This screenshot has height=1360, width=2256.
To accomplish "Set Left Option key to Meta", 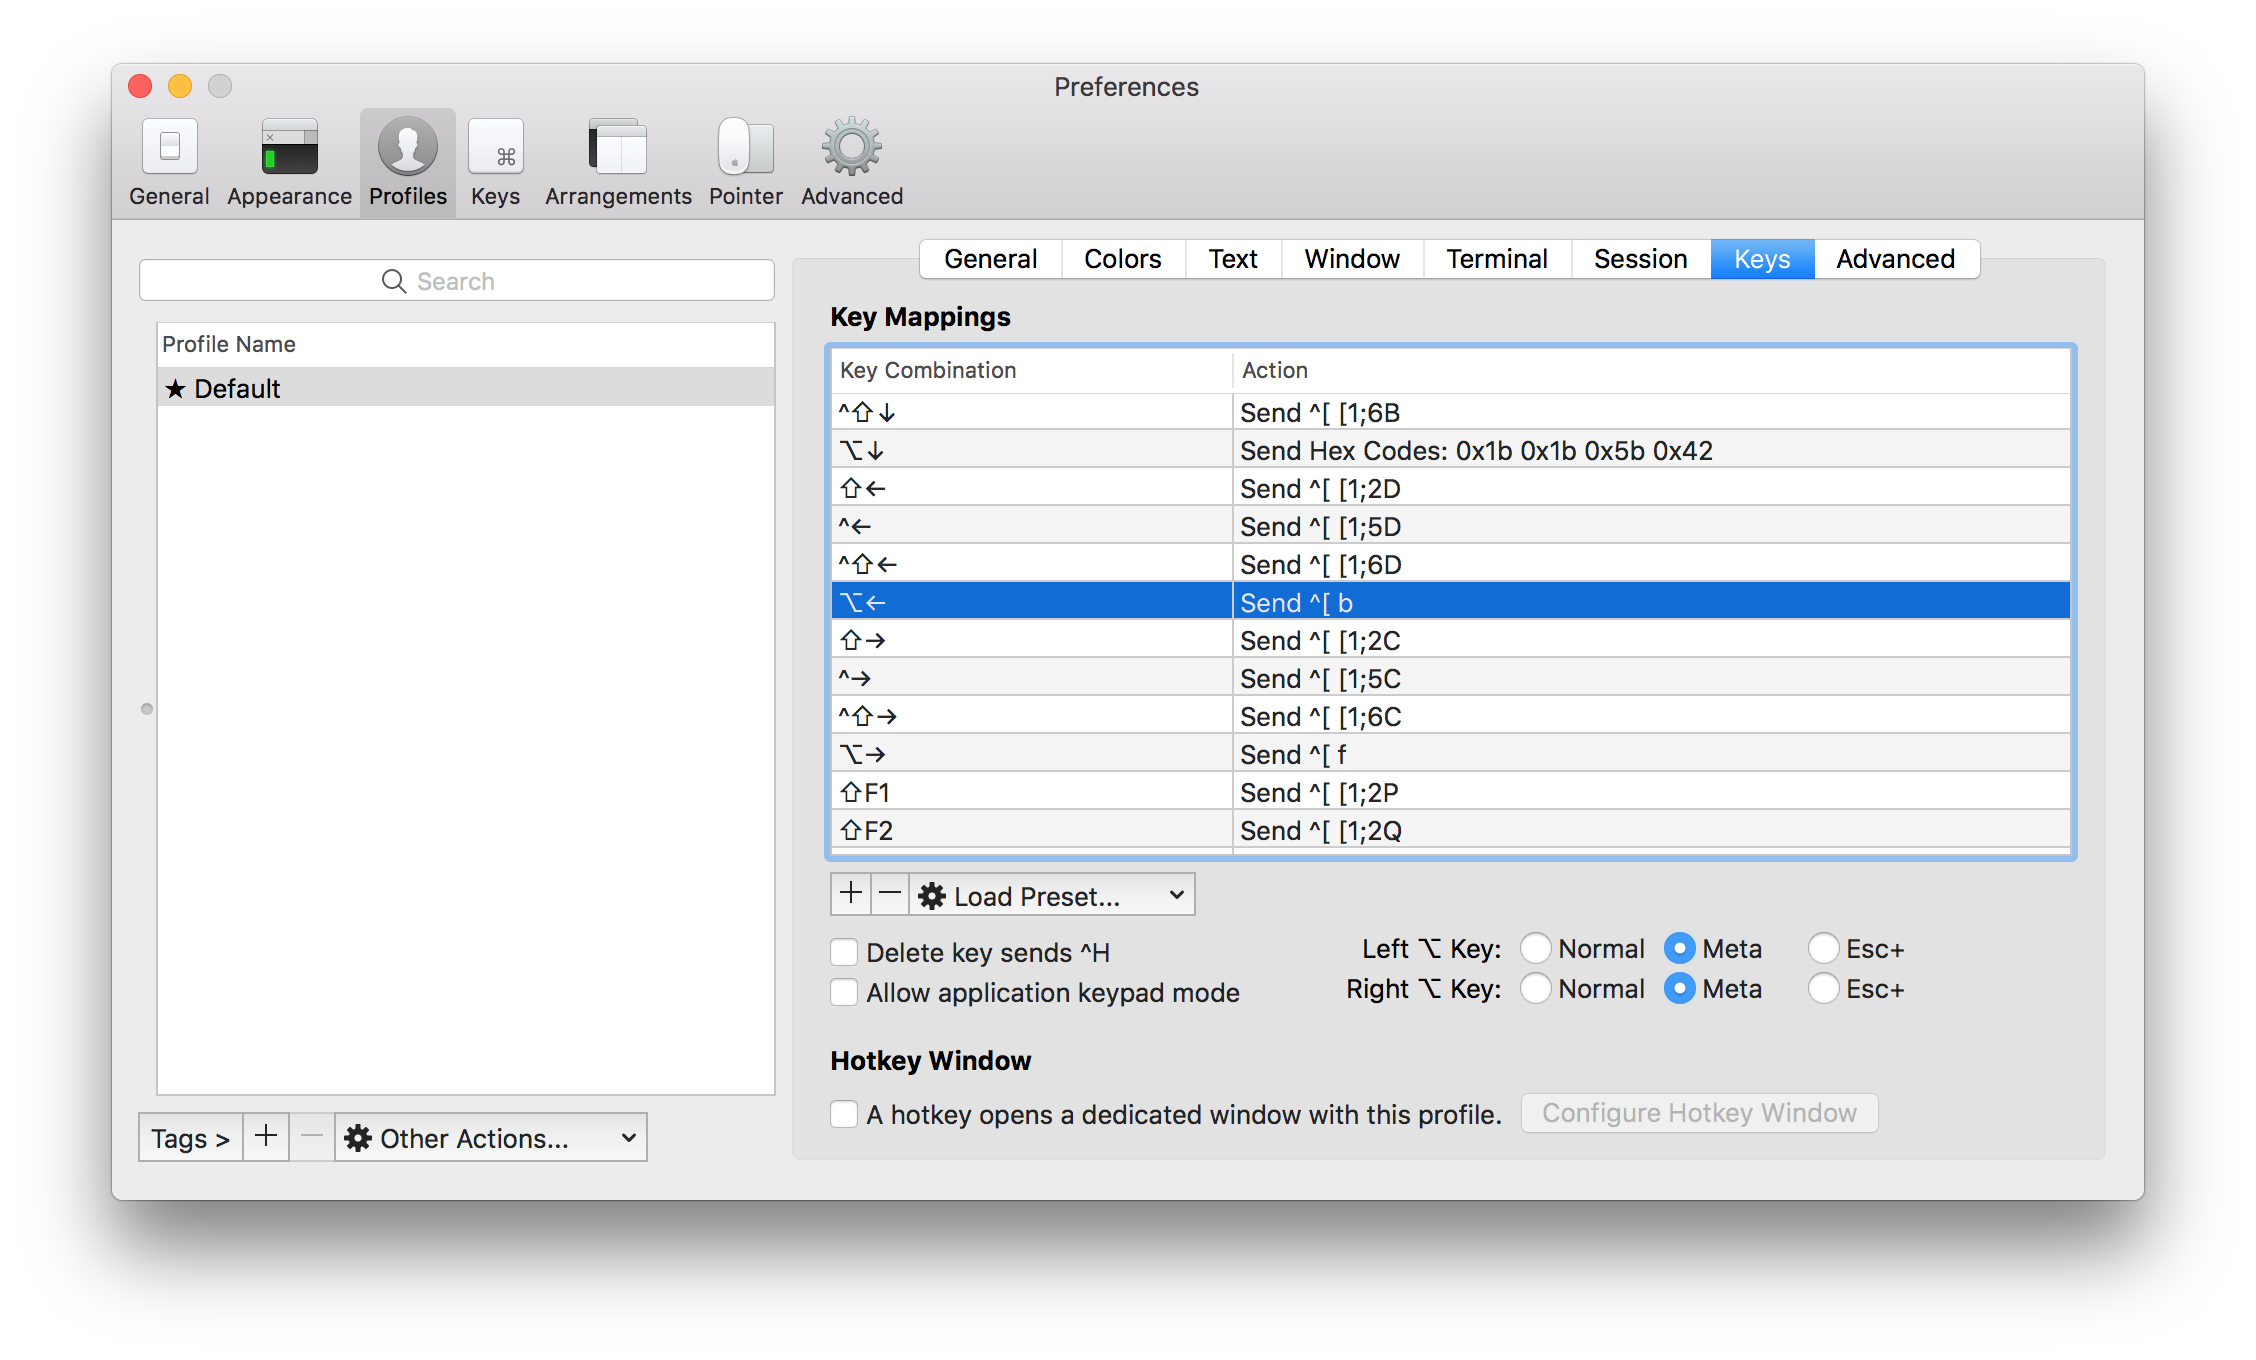I will click(1680, 948).
